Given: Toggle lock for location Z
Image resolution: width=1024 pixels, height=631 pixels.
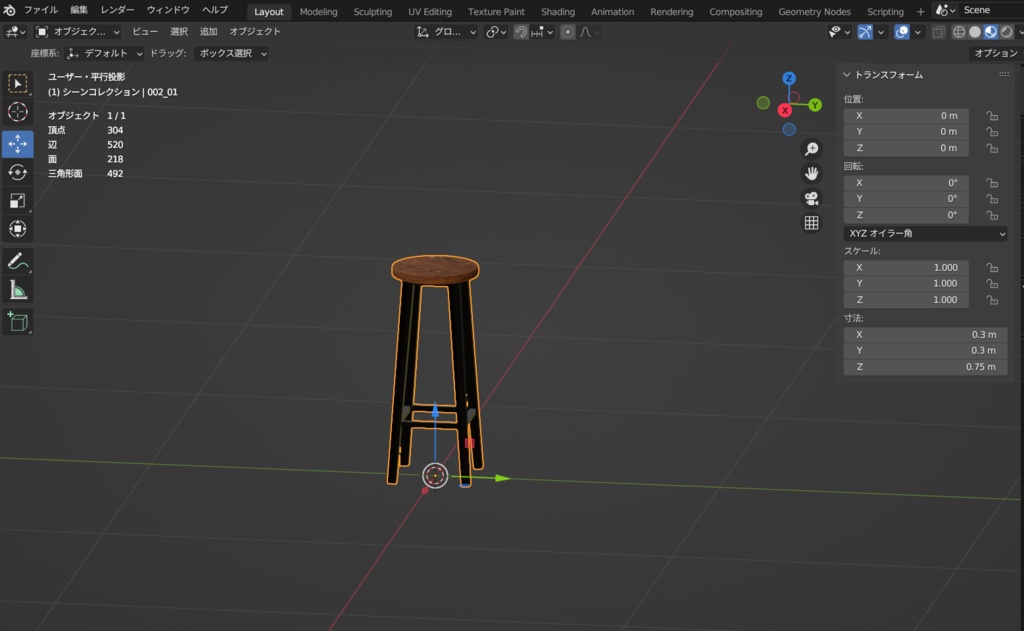Looking at the screenshot, I should (x=992, y=148).
